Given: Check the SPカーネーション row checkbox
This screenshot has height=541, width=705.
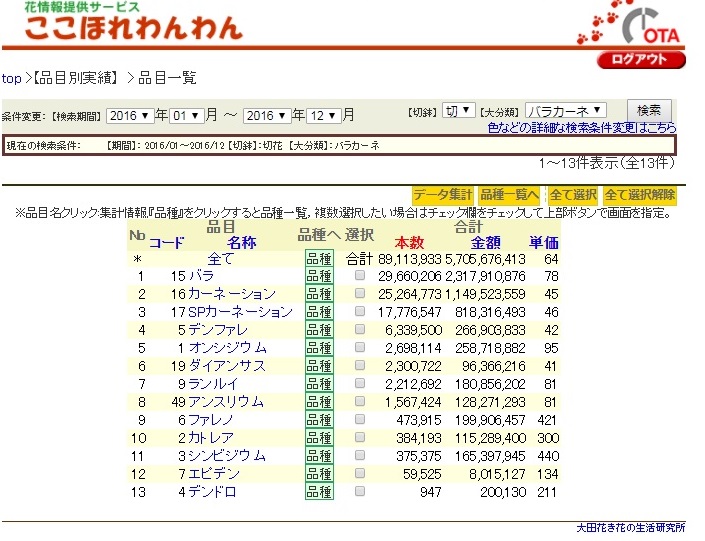Looking at the screenshot, I should point(360,311).
